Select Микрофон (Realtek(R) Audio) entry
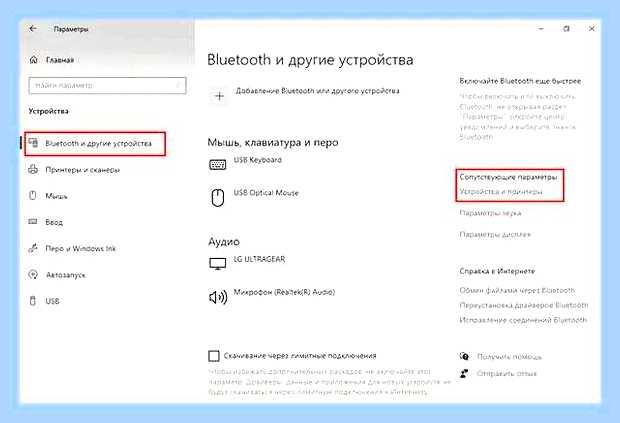Image resolution: width=620 pixels, height=423 pixels. [284, 292]
